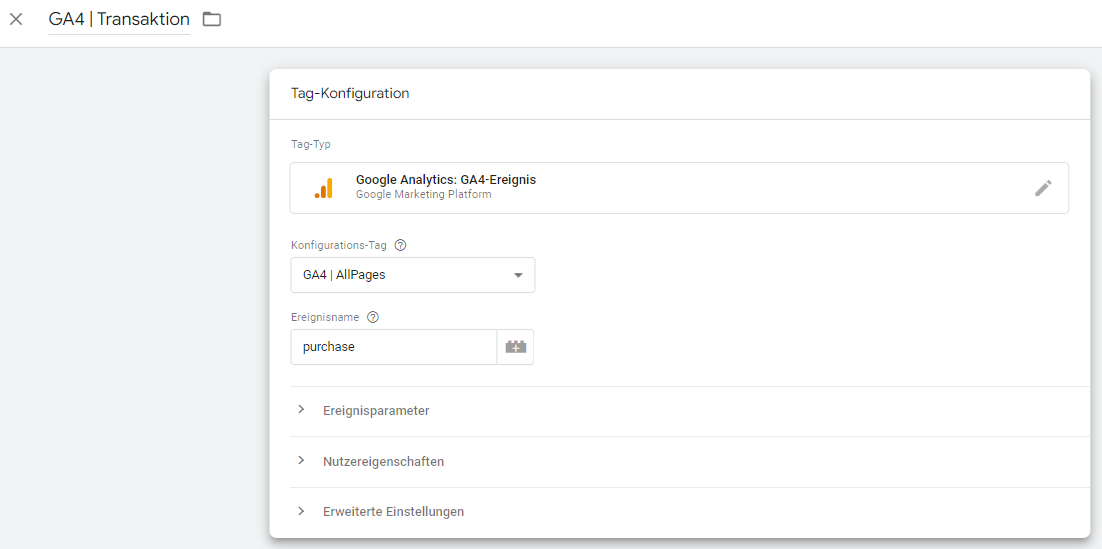This screenshot has width=1102, height=549.
Task: Click the Tag-Typ label
Action: click(311, 144)
